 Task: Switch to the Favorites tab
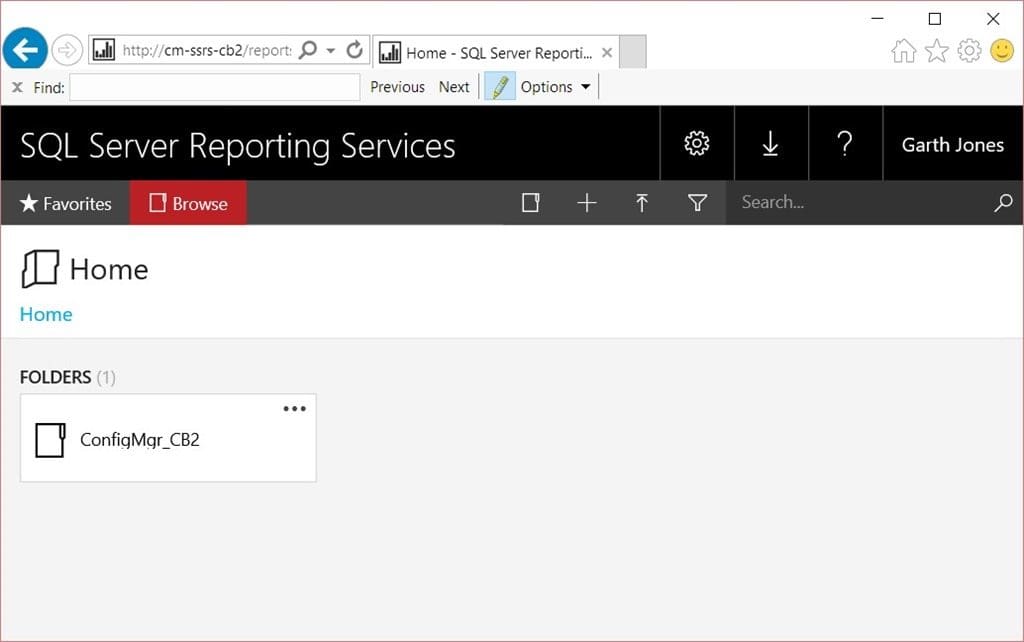65,203
